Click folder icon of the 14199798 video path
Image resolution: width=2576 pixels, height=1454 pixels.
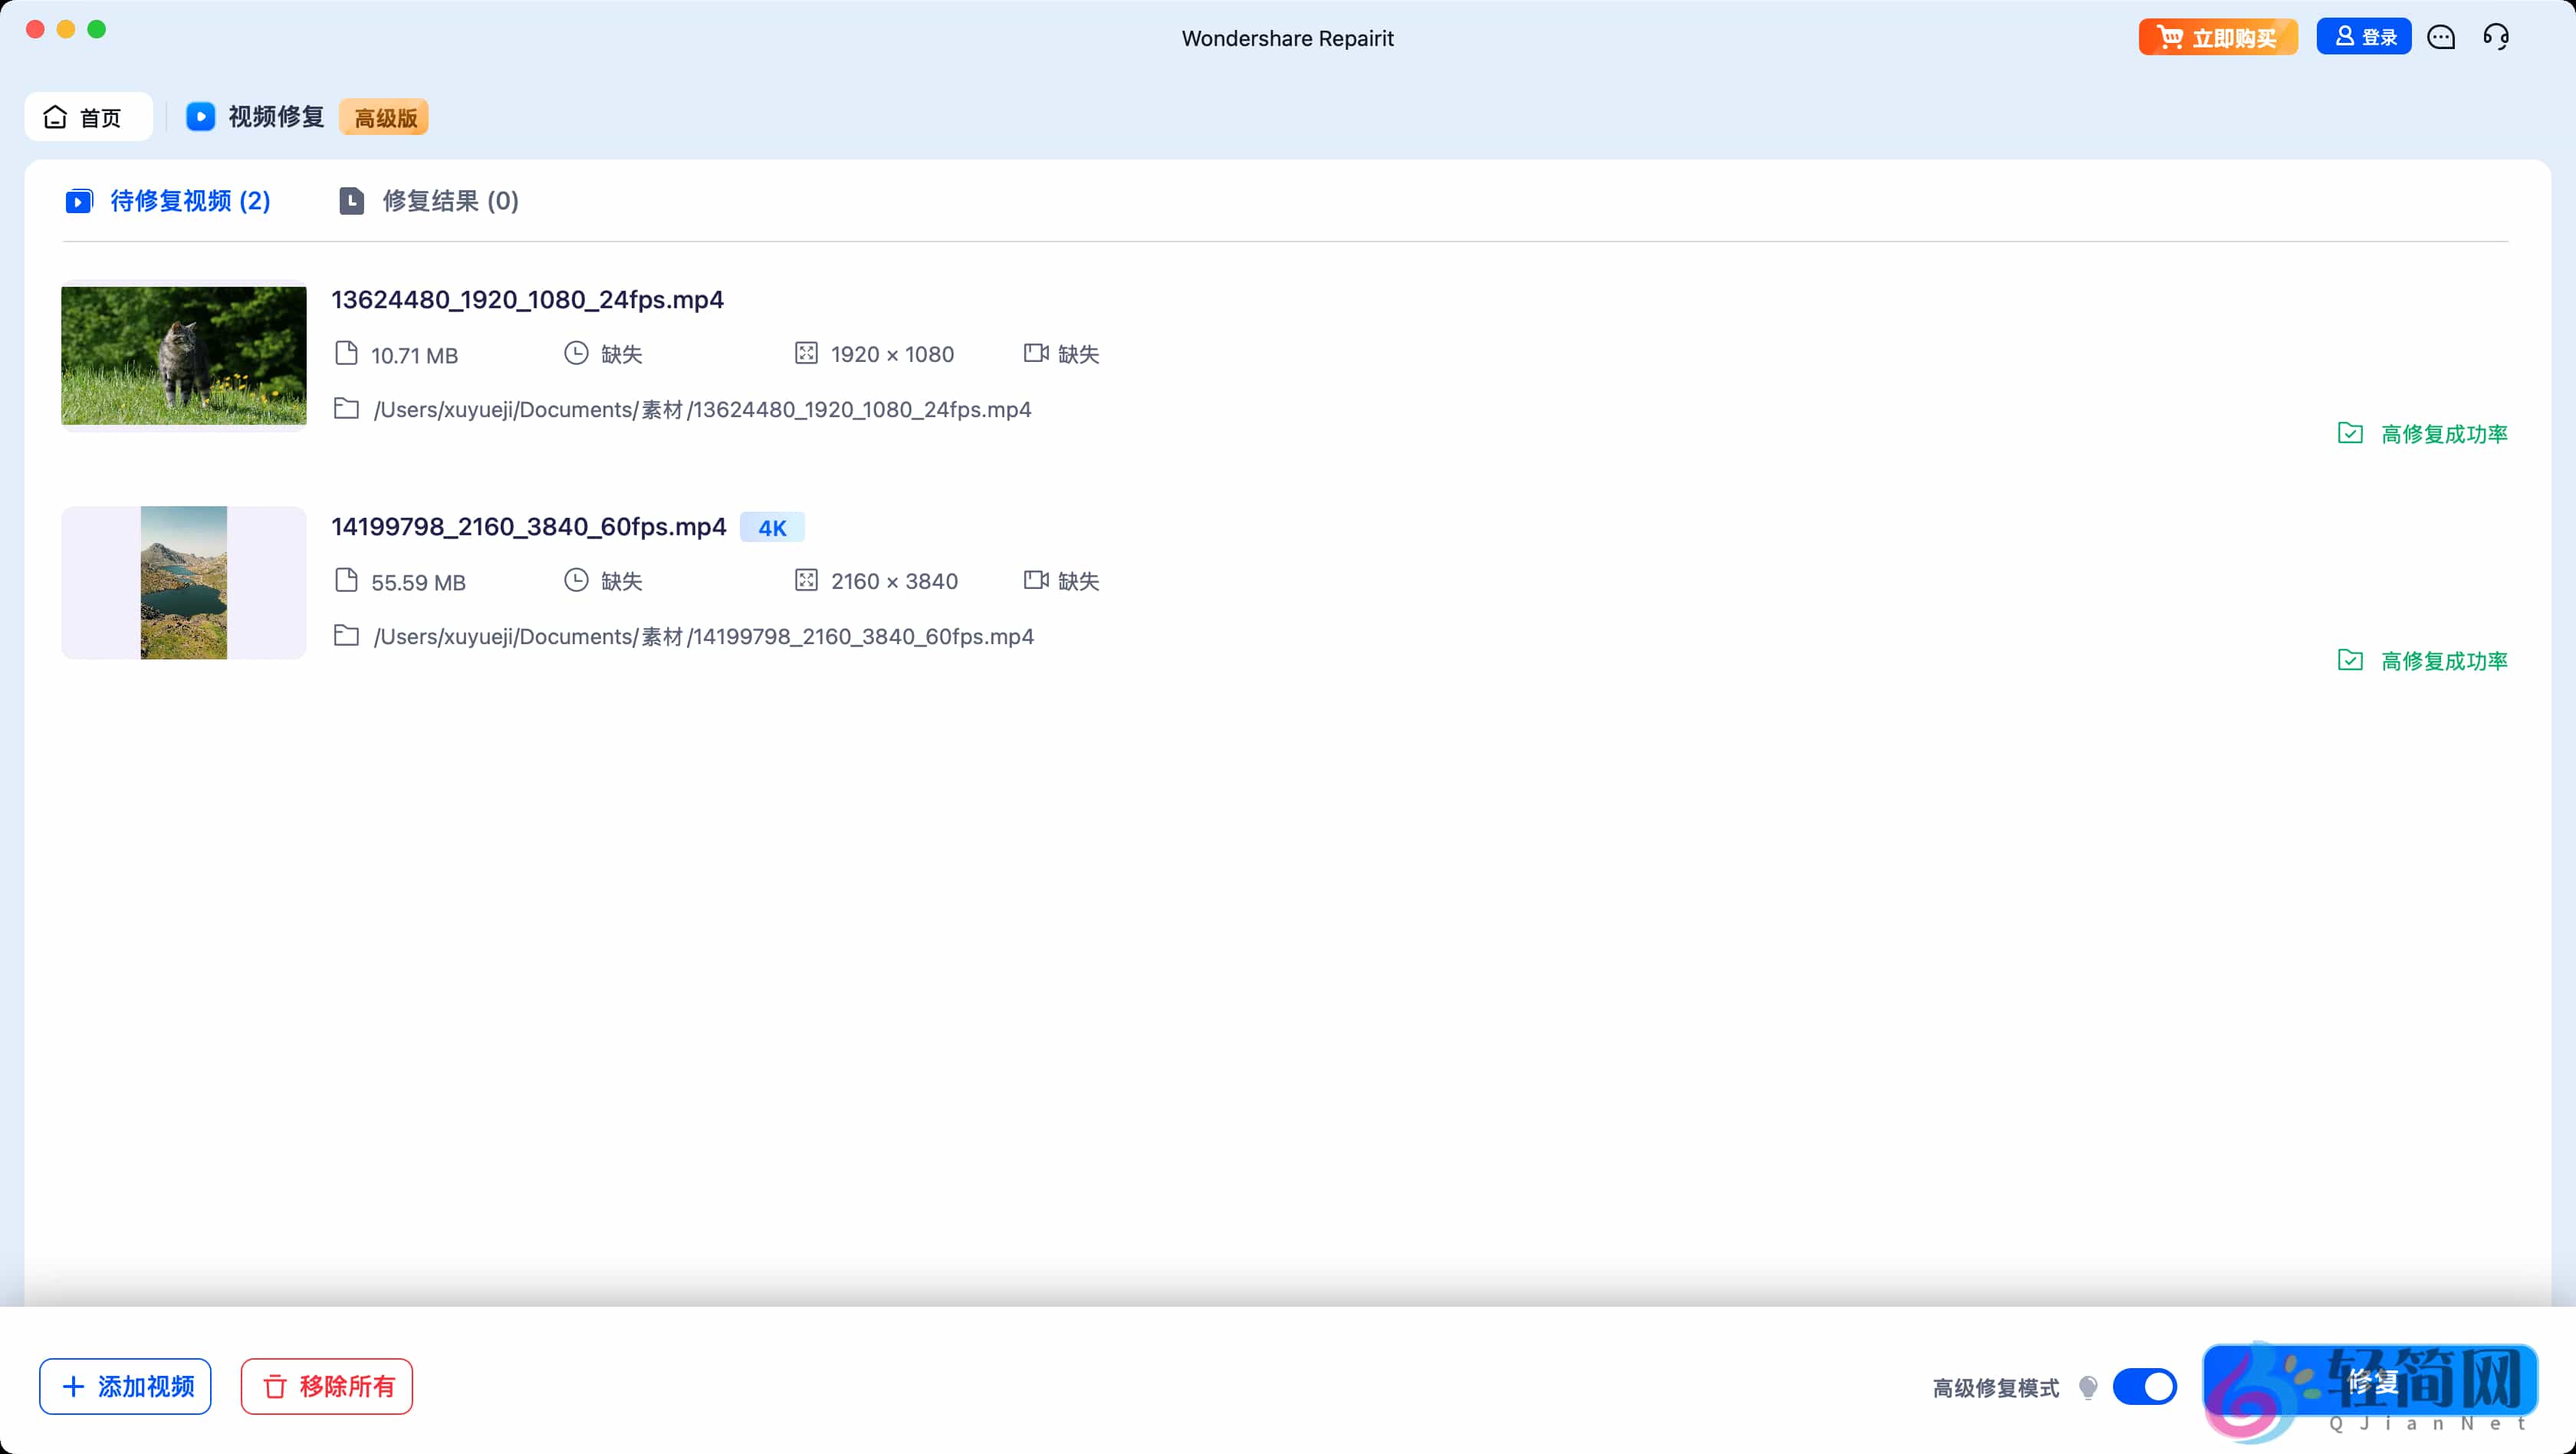[x=346, y=636]
